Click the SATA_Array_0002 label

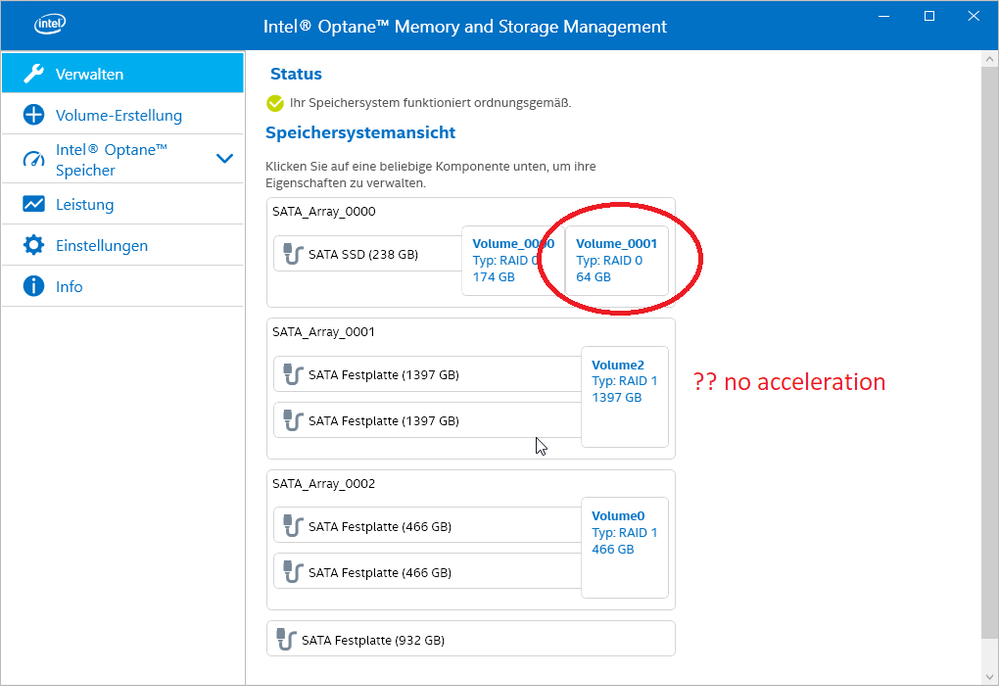point(324,483)
